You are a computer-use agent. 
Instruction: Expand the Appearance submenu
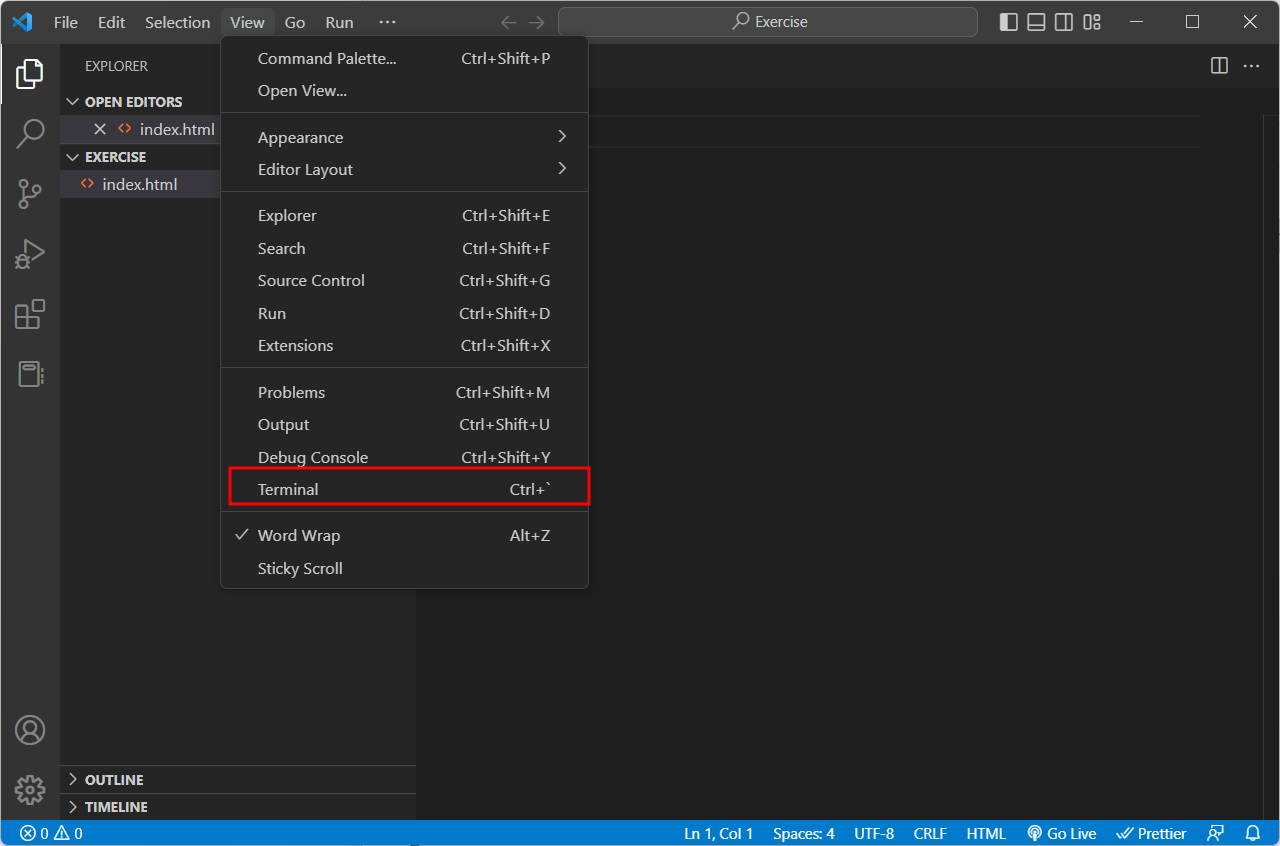point(404,137)
